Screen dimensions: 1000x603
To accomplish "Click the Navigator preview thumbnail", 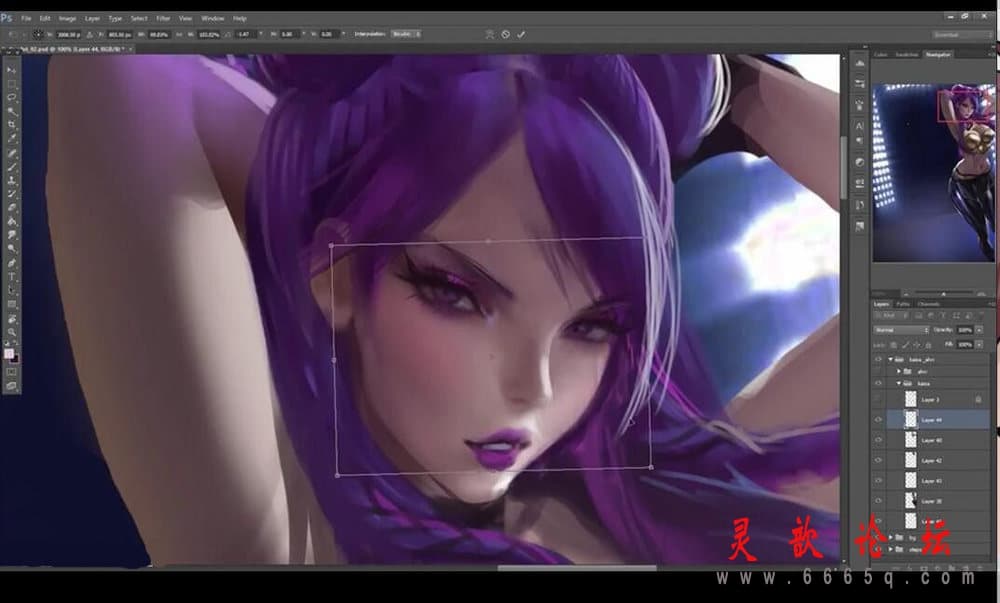I will 933,173.
